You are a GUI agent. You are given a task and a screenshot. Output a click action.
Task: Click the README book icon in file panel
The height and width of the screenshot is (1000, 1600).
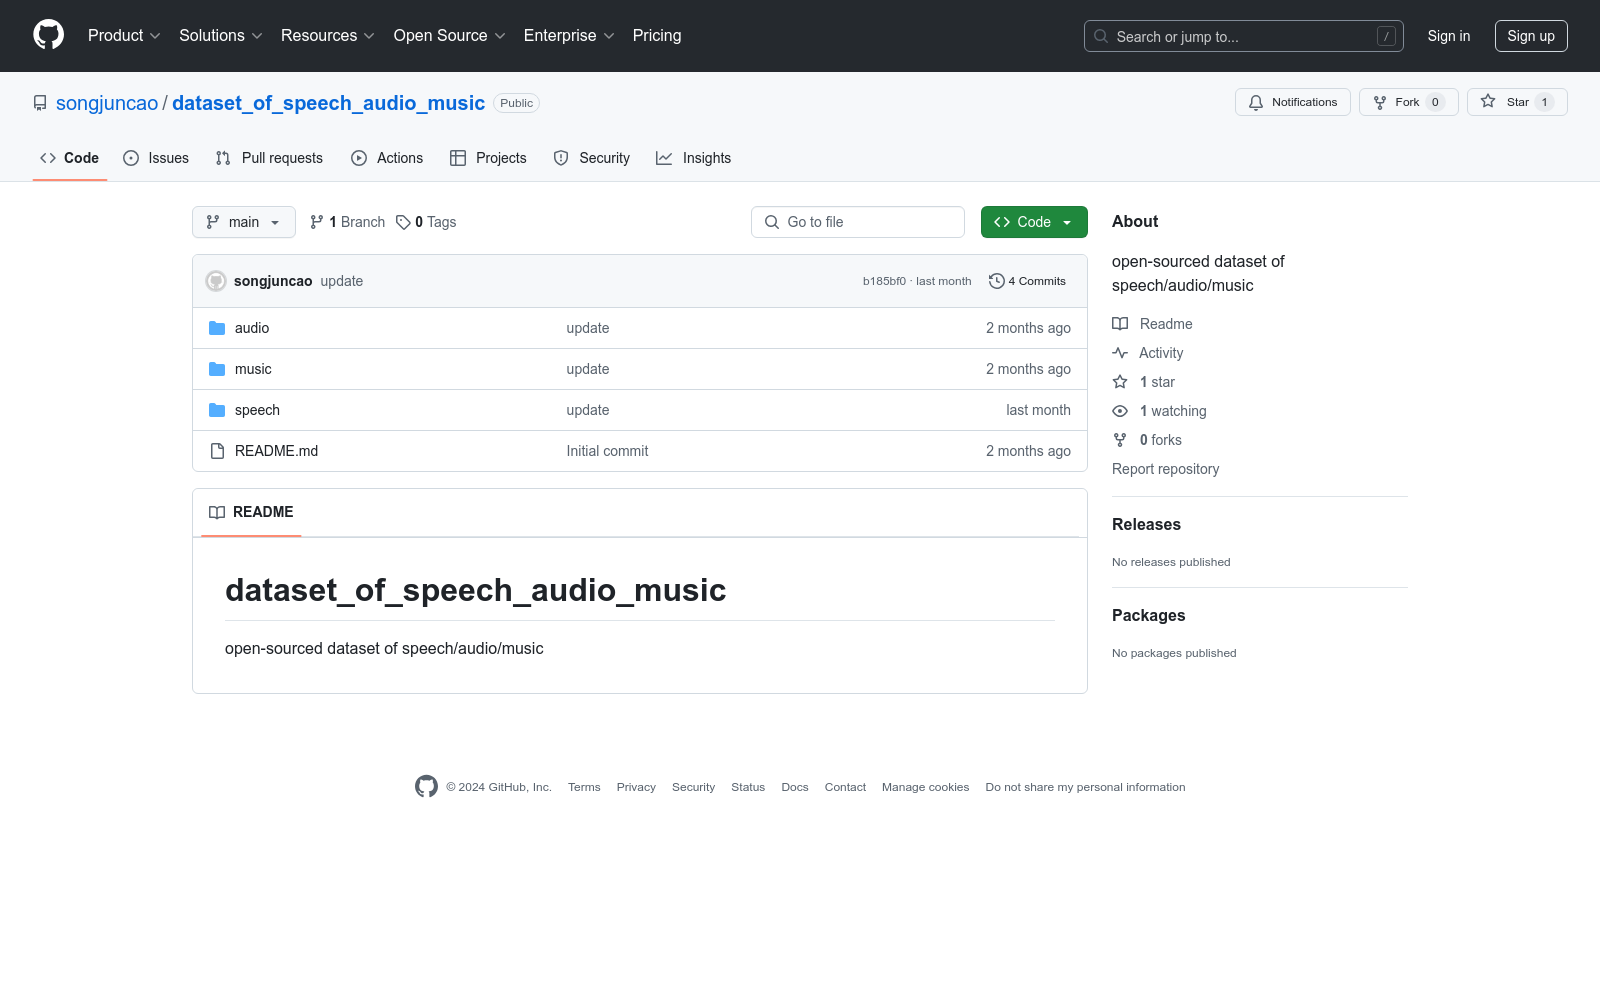pos(217,512)
